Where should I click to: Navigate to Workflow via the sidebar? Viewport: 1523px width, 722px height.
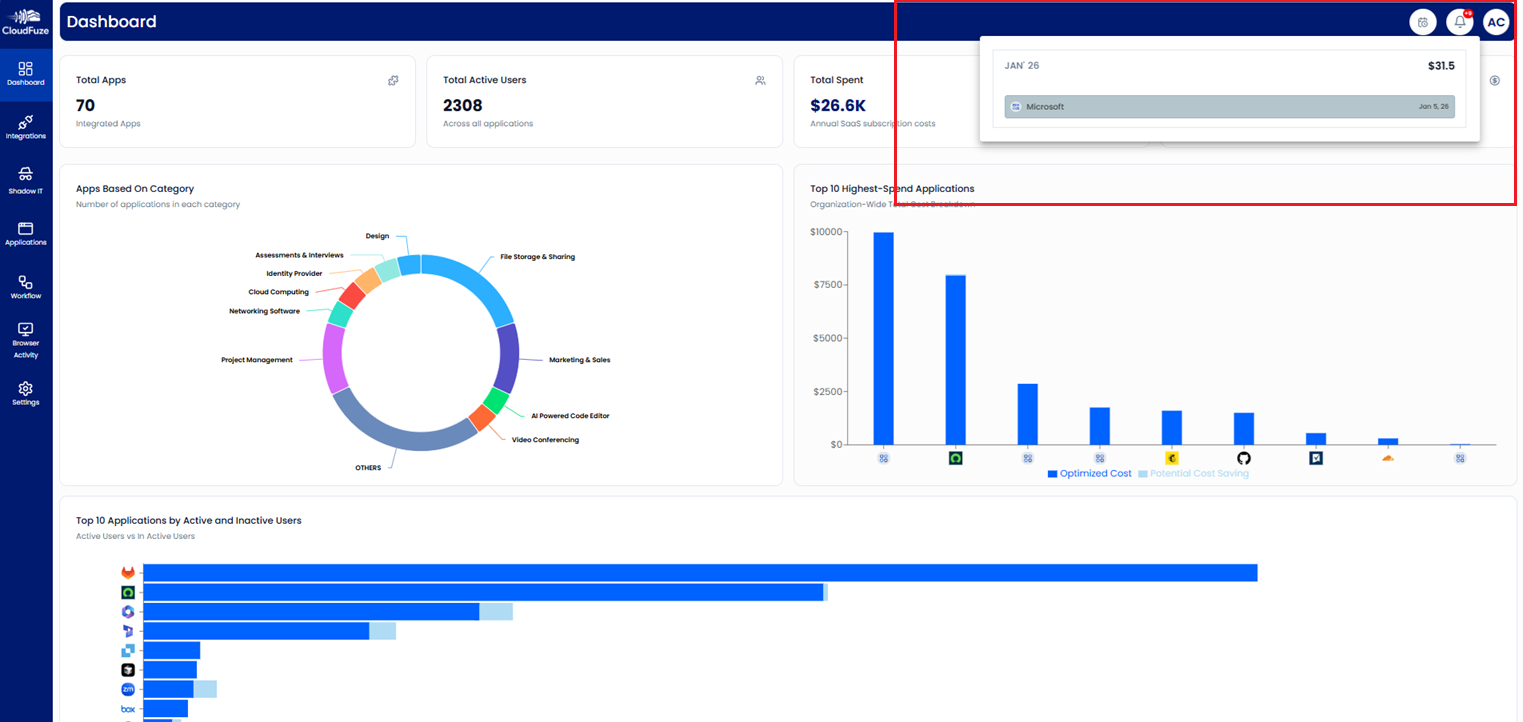coord(25,285)
